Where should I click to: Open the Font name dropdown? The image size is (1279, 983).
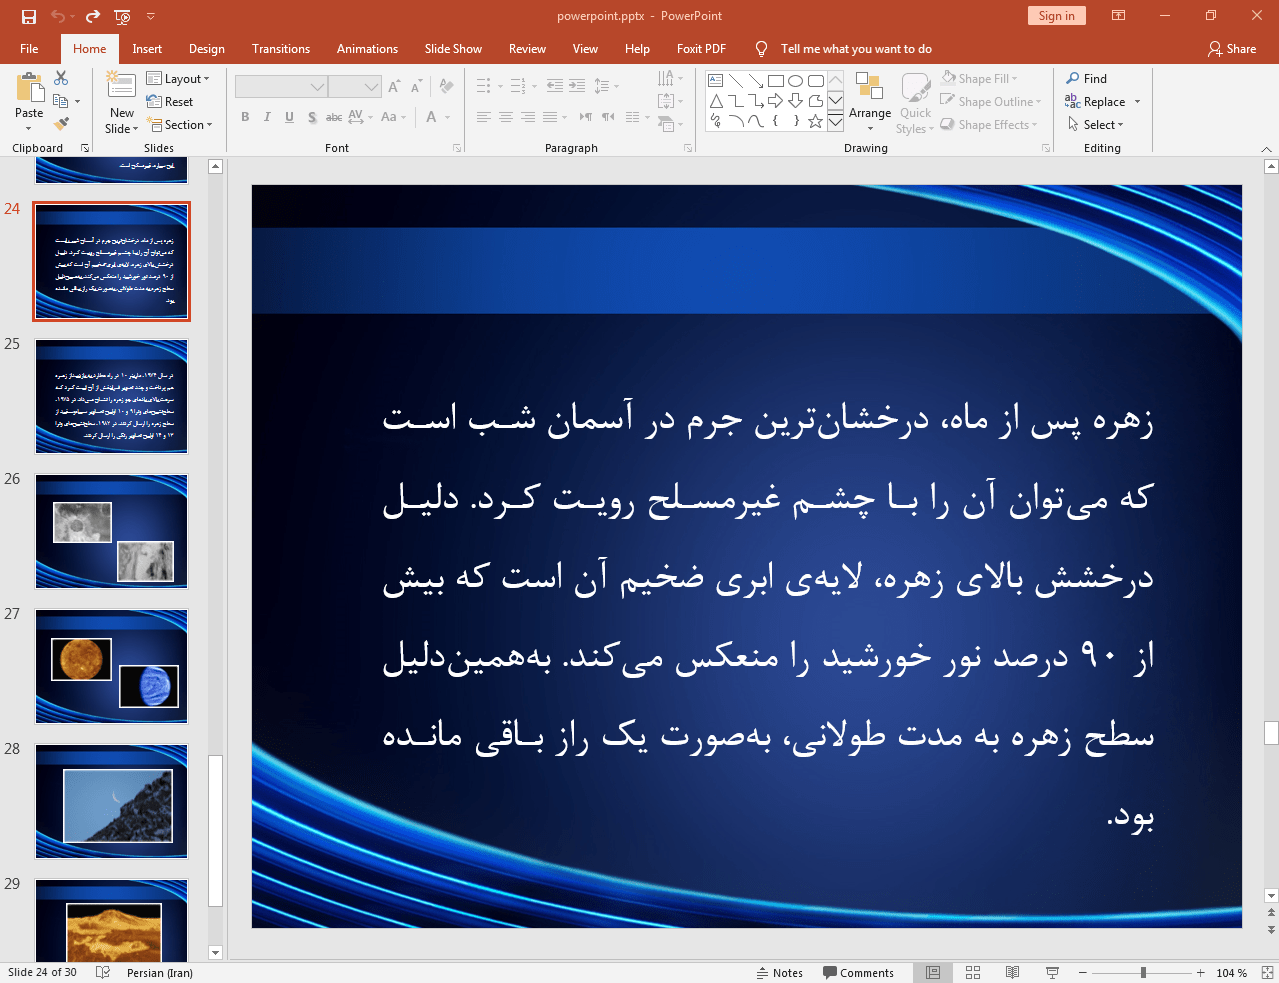[317, 87]
